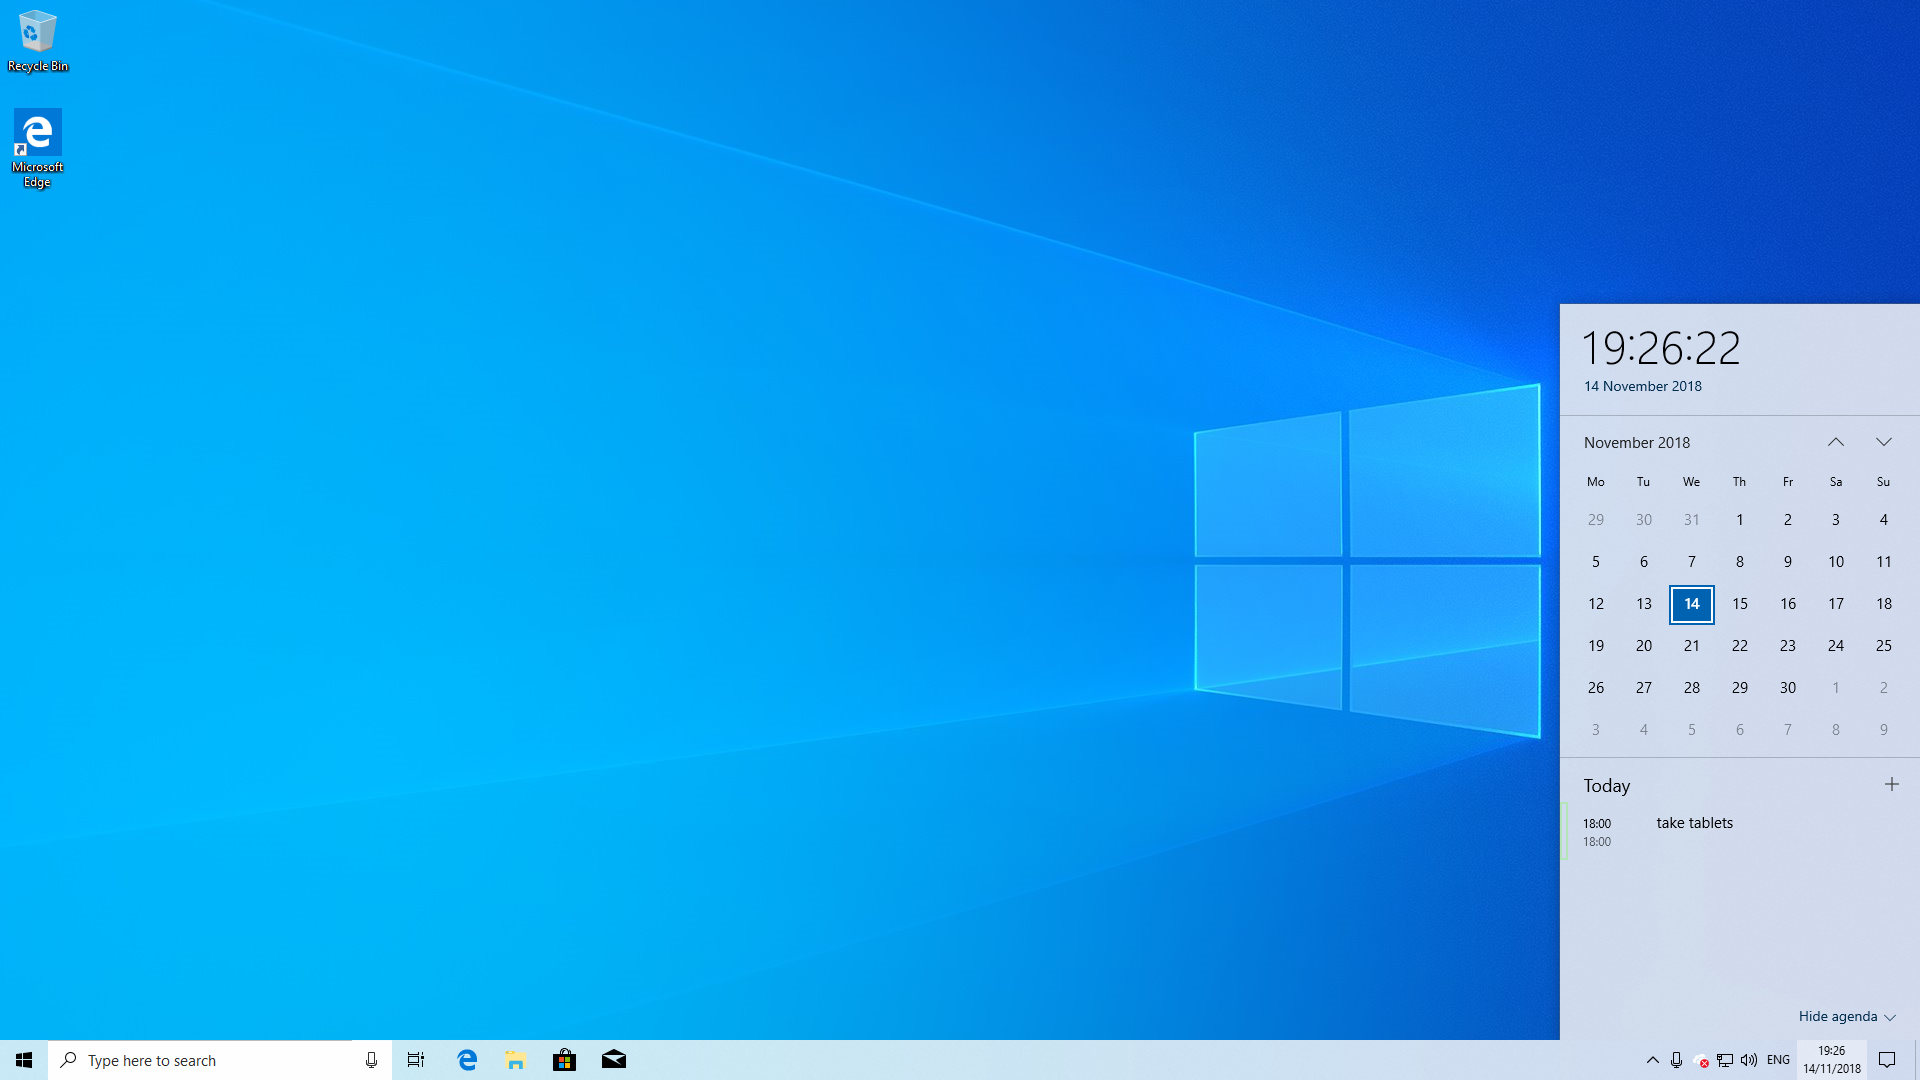The image size is (1920, 1080).
Task: Show hidden tray icons chevron
Action: click(x=1652, y=1060)
